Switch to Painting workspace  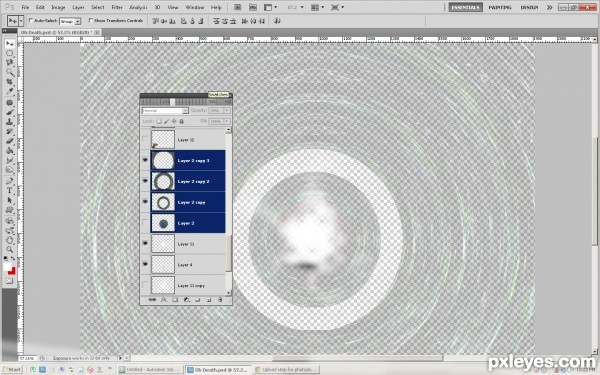point(500,7)
